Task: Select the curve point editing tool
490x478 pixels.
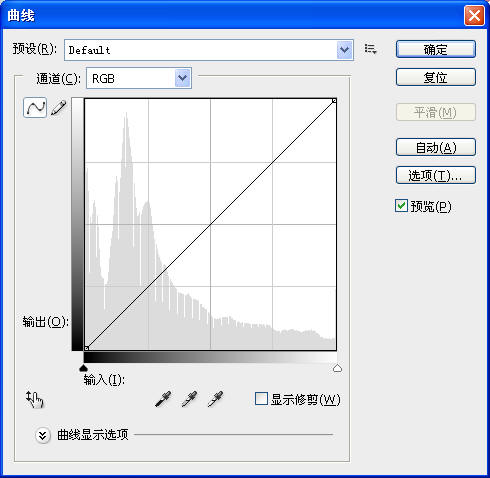Action: coord(35,107)
